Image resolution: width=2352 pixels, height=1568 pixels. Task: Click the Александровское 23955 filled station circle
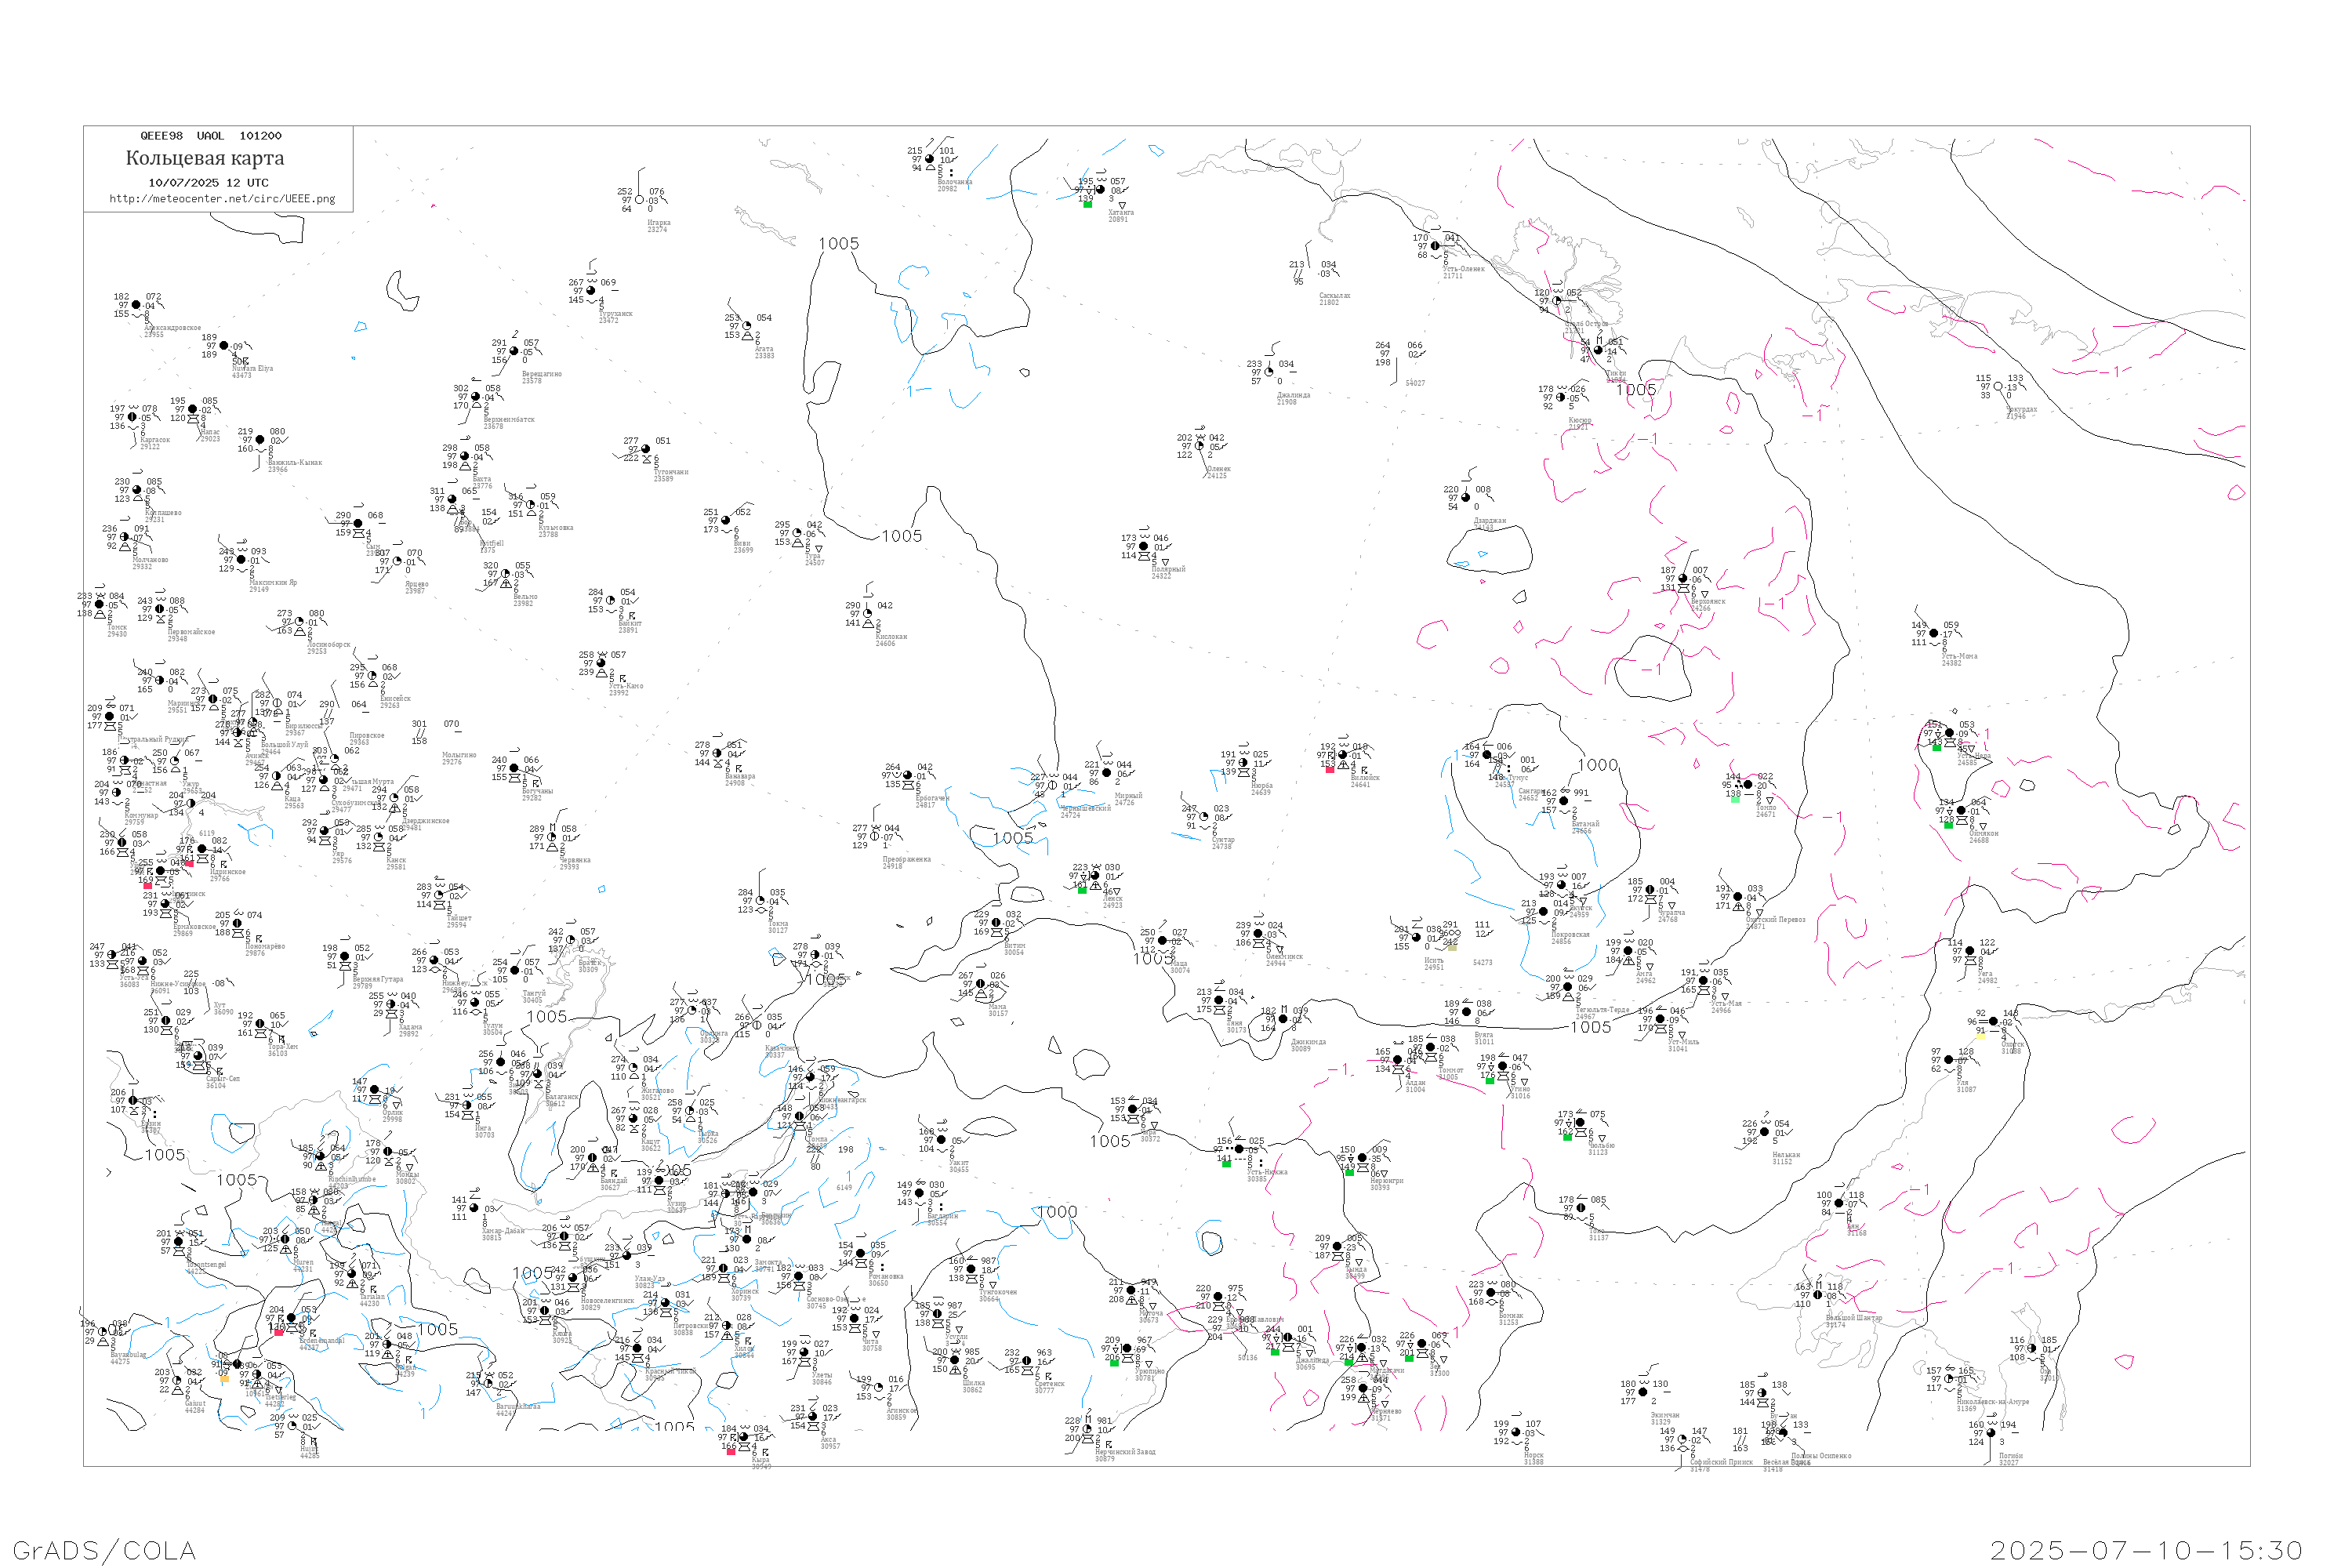click(x=137, y=305)
